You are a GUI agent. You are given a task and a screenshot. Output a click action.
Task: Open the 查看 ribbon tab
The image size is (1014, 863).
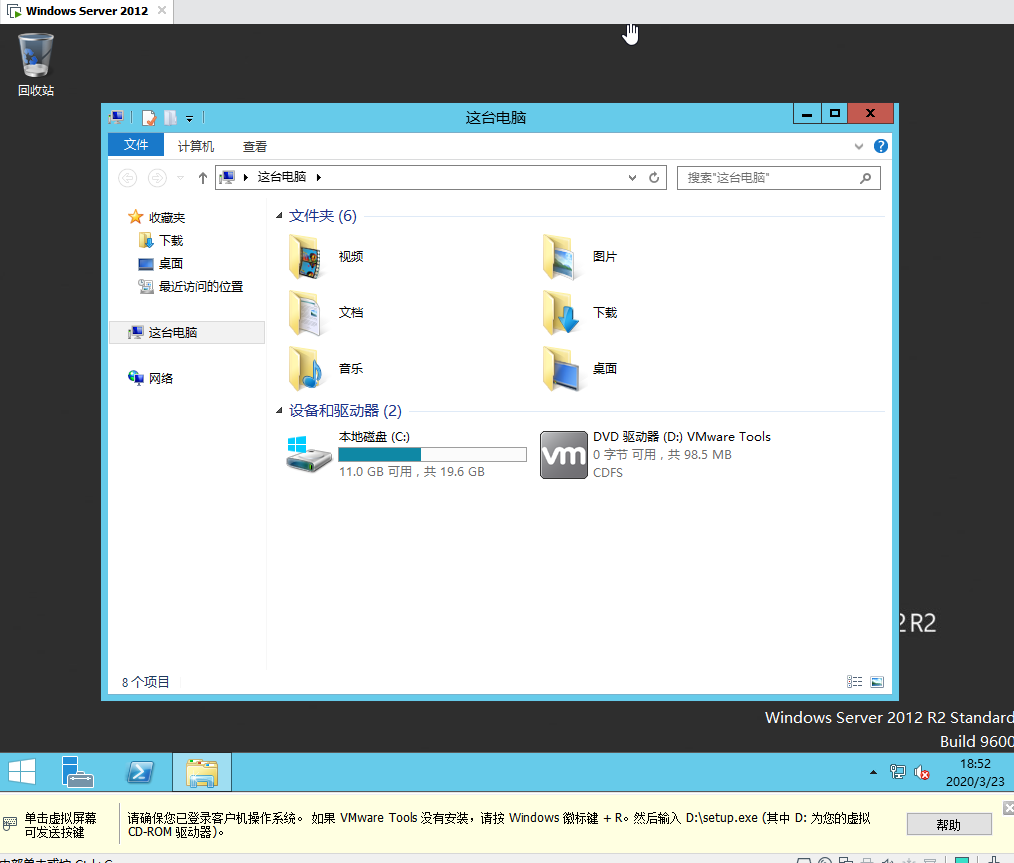(255, 146)
